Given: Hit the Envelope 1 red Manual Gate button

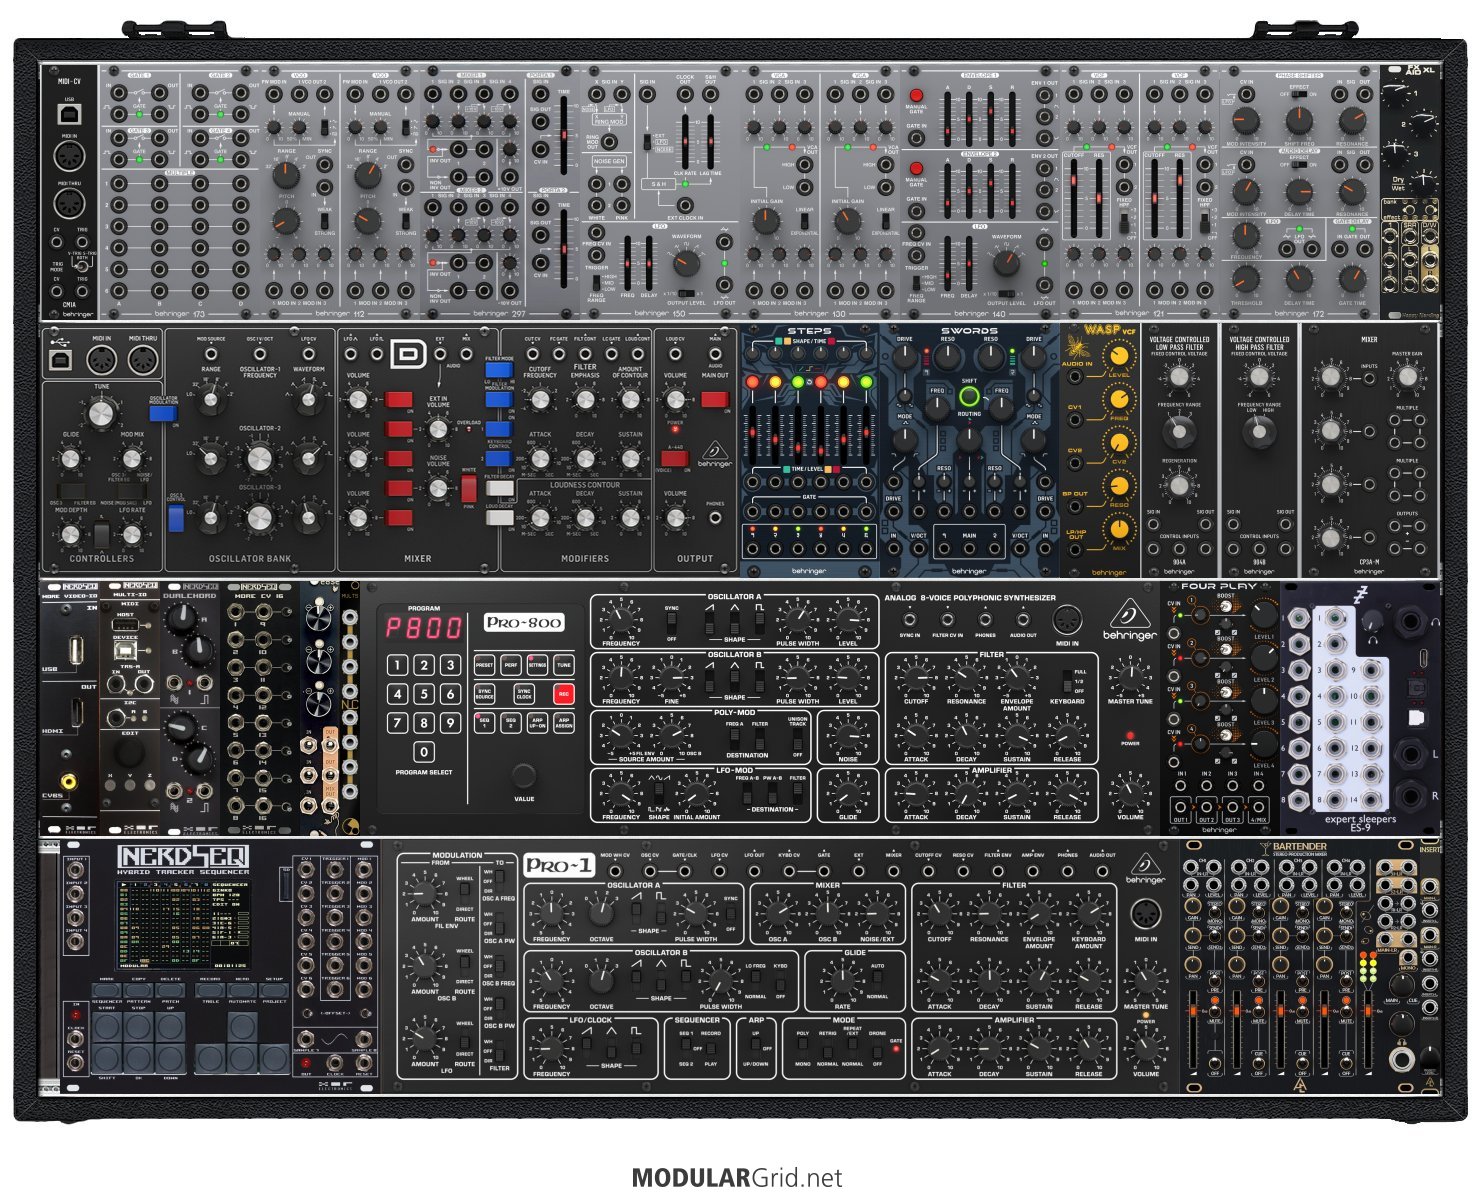Looking at the screenshot, I should pos(915,95).
